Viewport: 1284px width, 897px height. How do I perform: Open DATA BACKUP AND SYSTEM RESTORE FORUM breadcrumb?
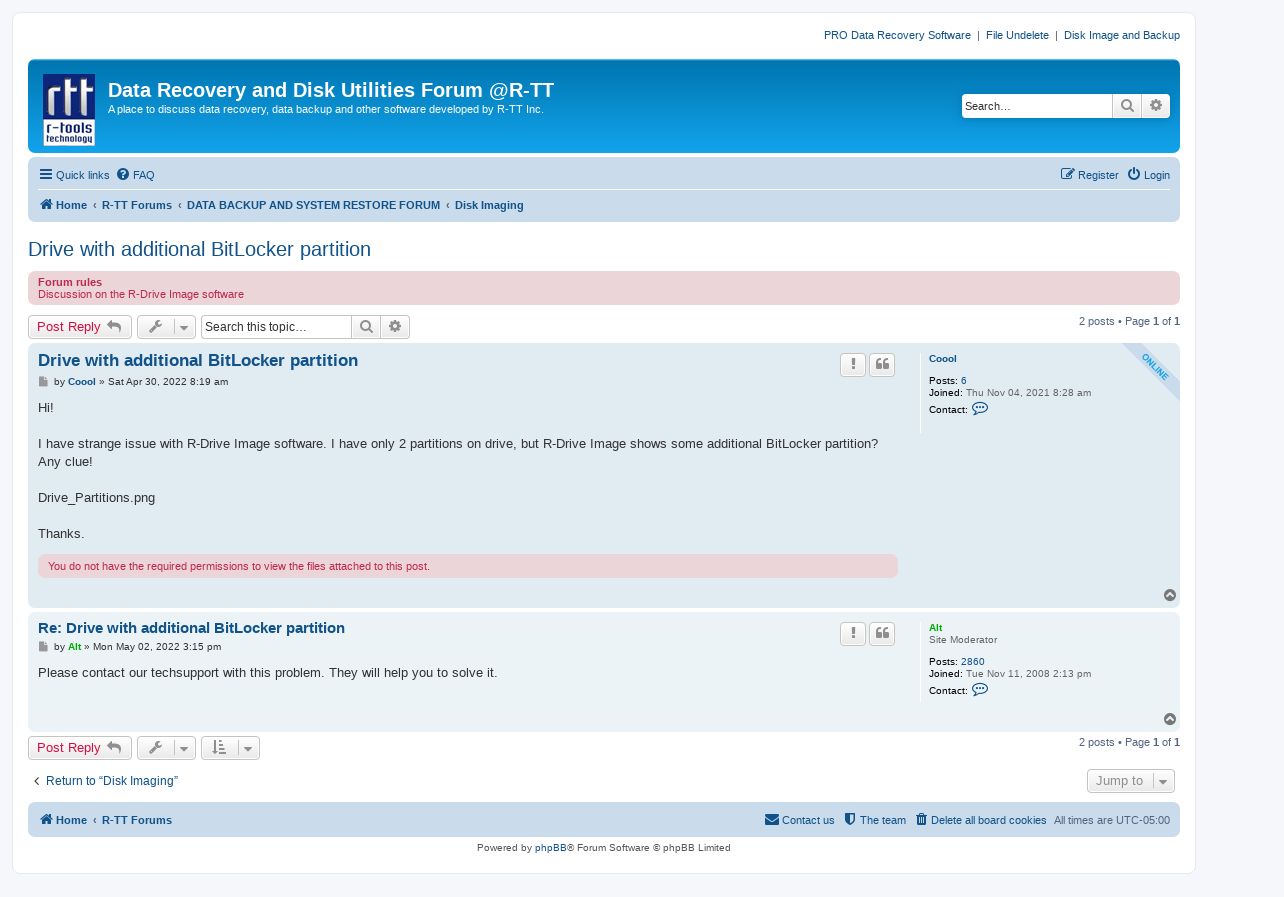coord(313,205)
